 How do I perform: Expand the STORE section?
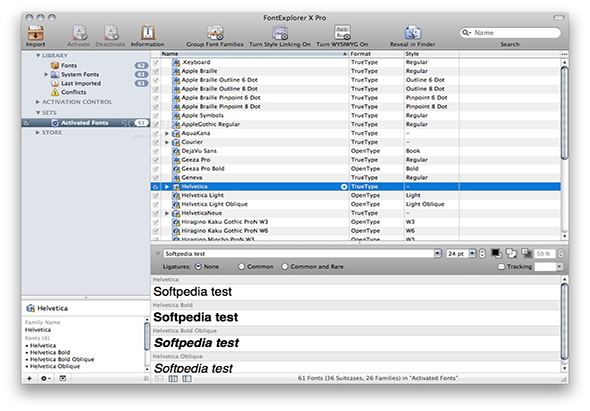(x=38, y=132)
